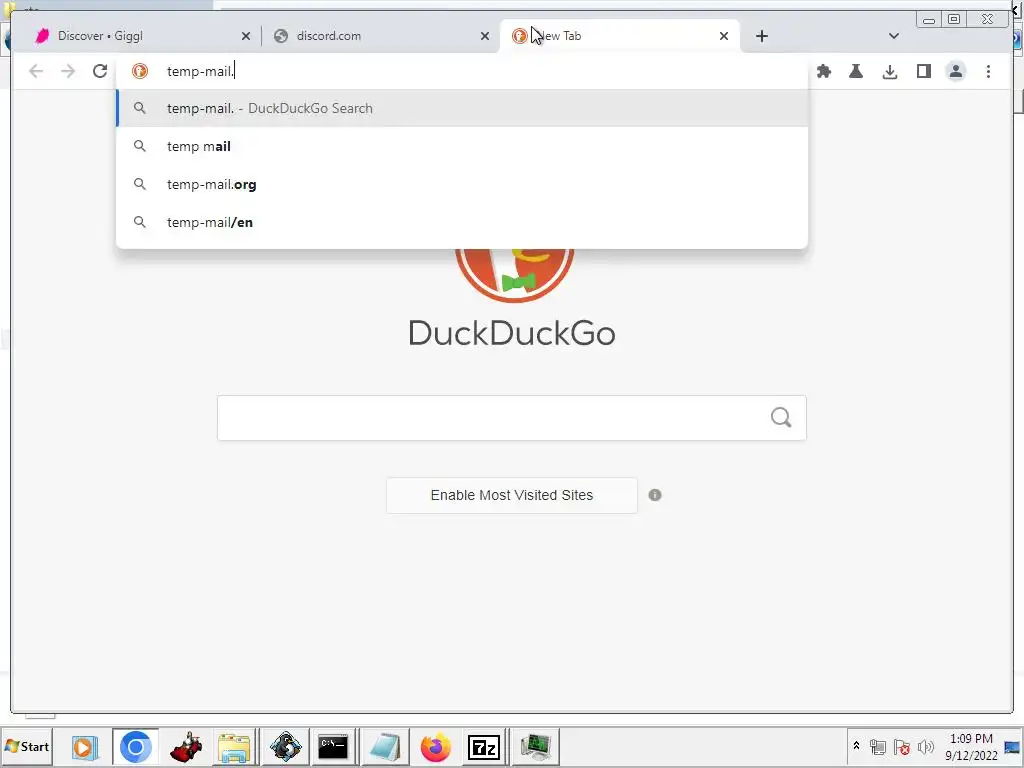Open the media player taskbar icon
The width and height of the screenshot is (1024, 768).
(x=85, y=746)
